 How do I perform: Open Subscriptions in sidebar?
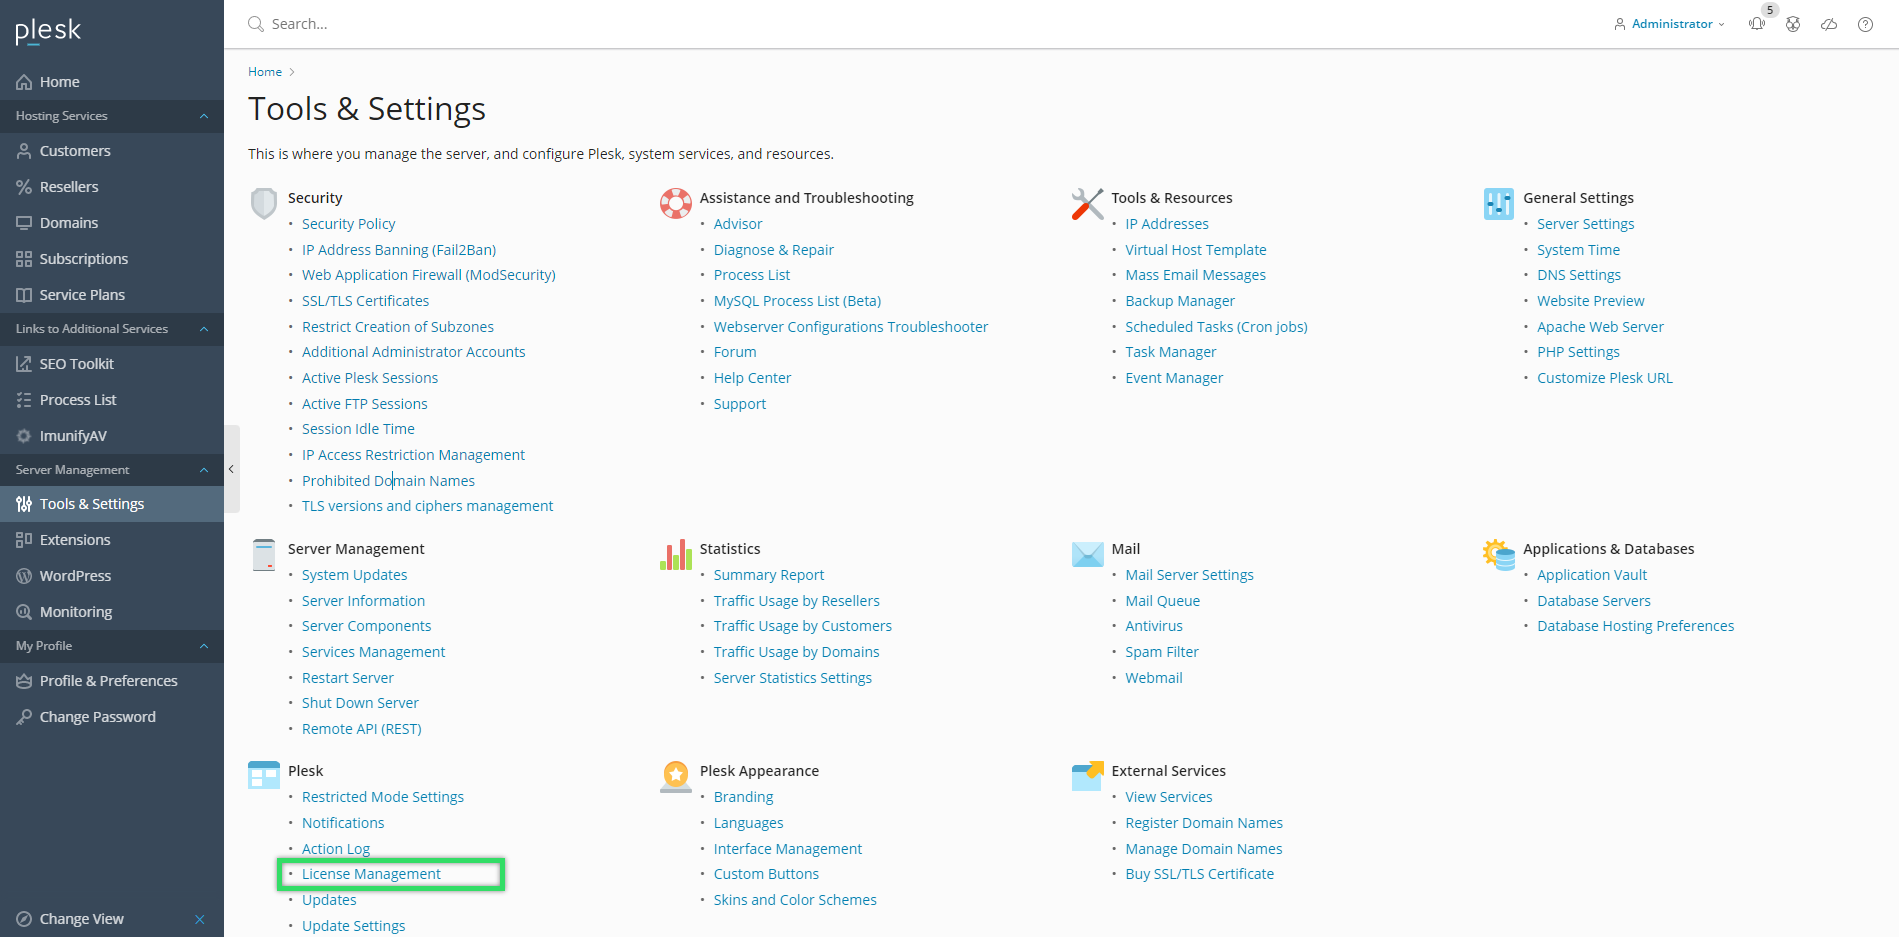(112, 259)
